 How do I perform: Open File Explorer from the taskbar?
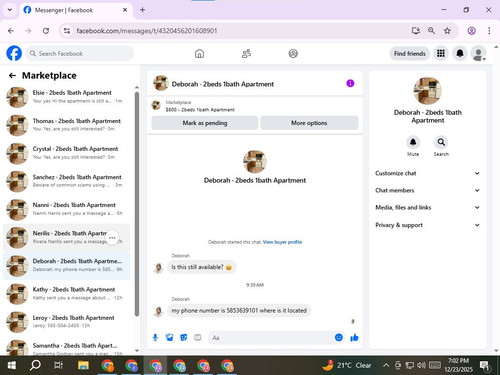(83, 365)
